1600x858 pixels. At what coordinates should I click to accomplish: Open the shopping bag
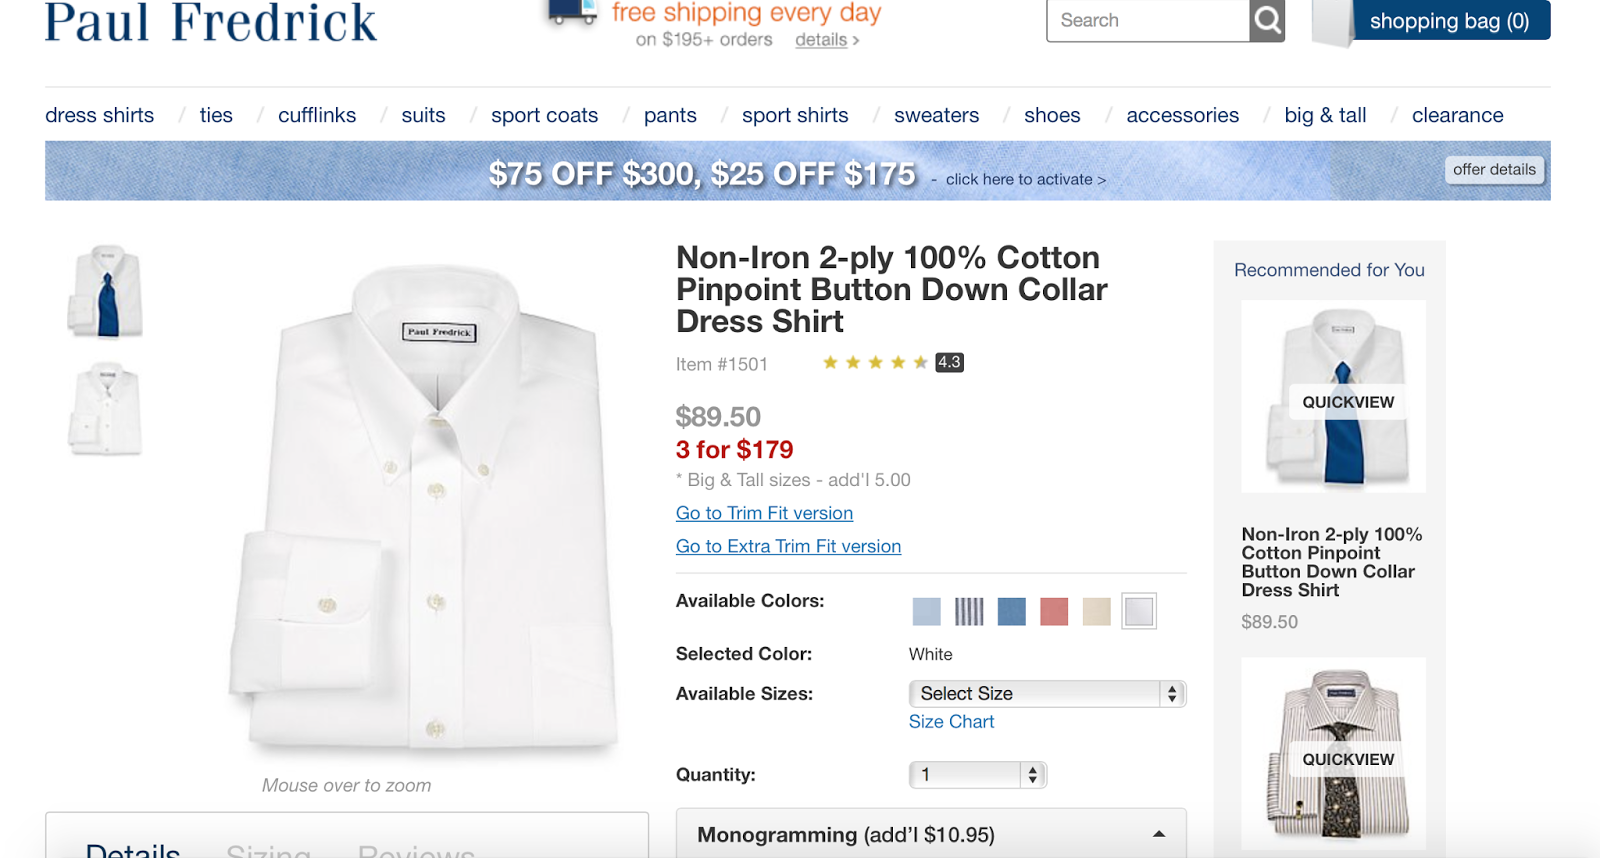[1449, 21]
